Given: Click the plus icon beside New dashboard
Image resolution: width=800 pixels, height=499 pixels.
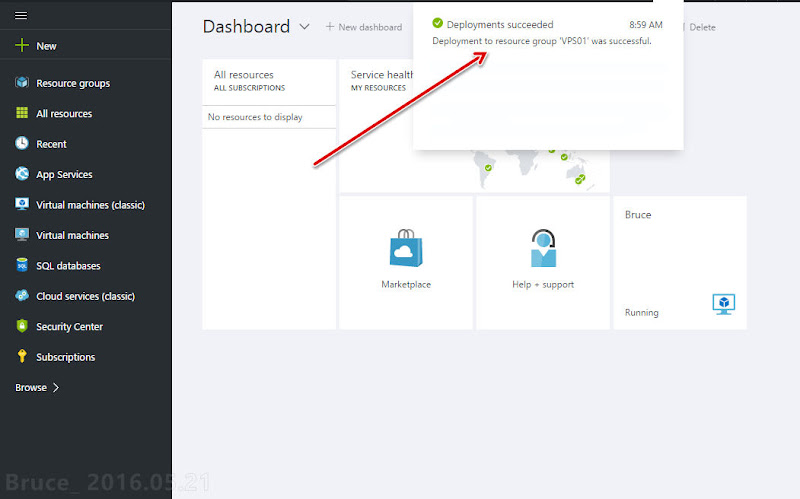Looking at the screenshot, I should (330, 26).
